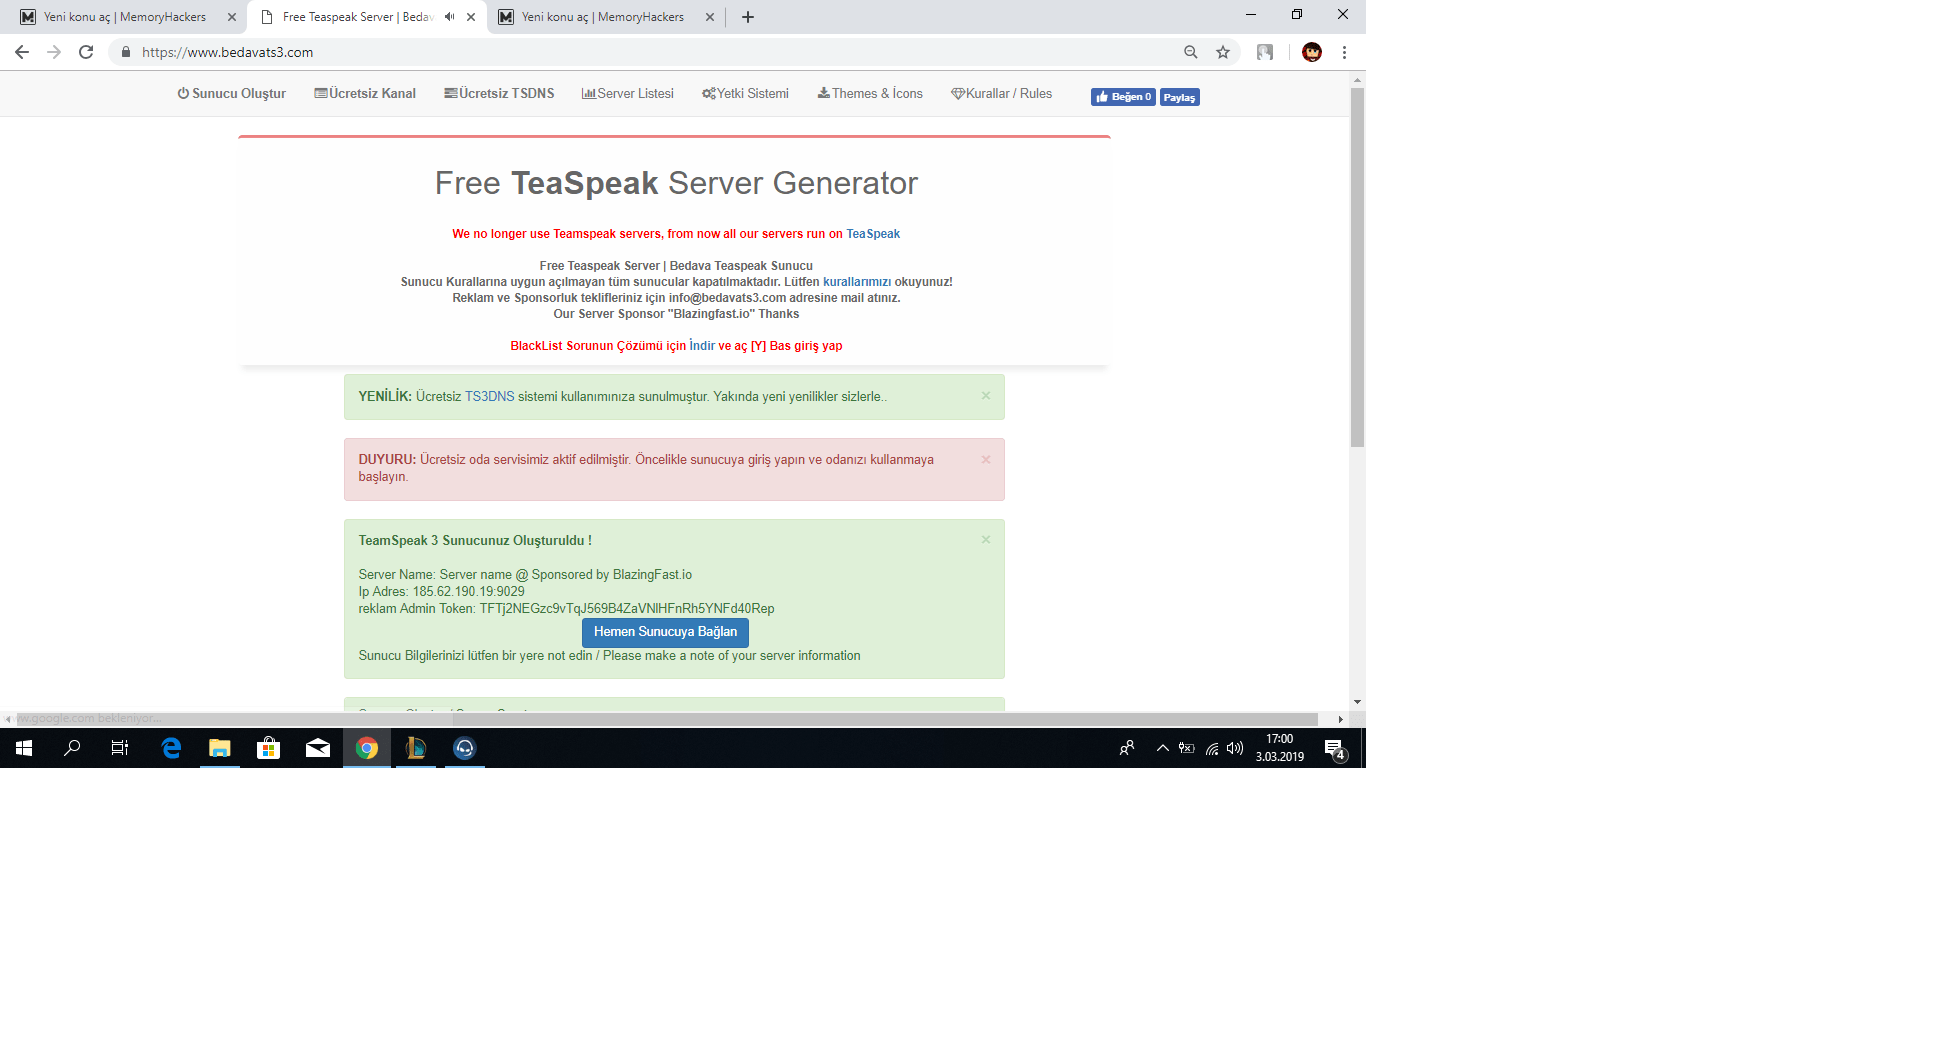Screen dimensions: 1948x1052
Task: Click the Facebook Paylaş share button
Action: pos(1180,97)
